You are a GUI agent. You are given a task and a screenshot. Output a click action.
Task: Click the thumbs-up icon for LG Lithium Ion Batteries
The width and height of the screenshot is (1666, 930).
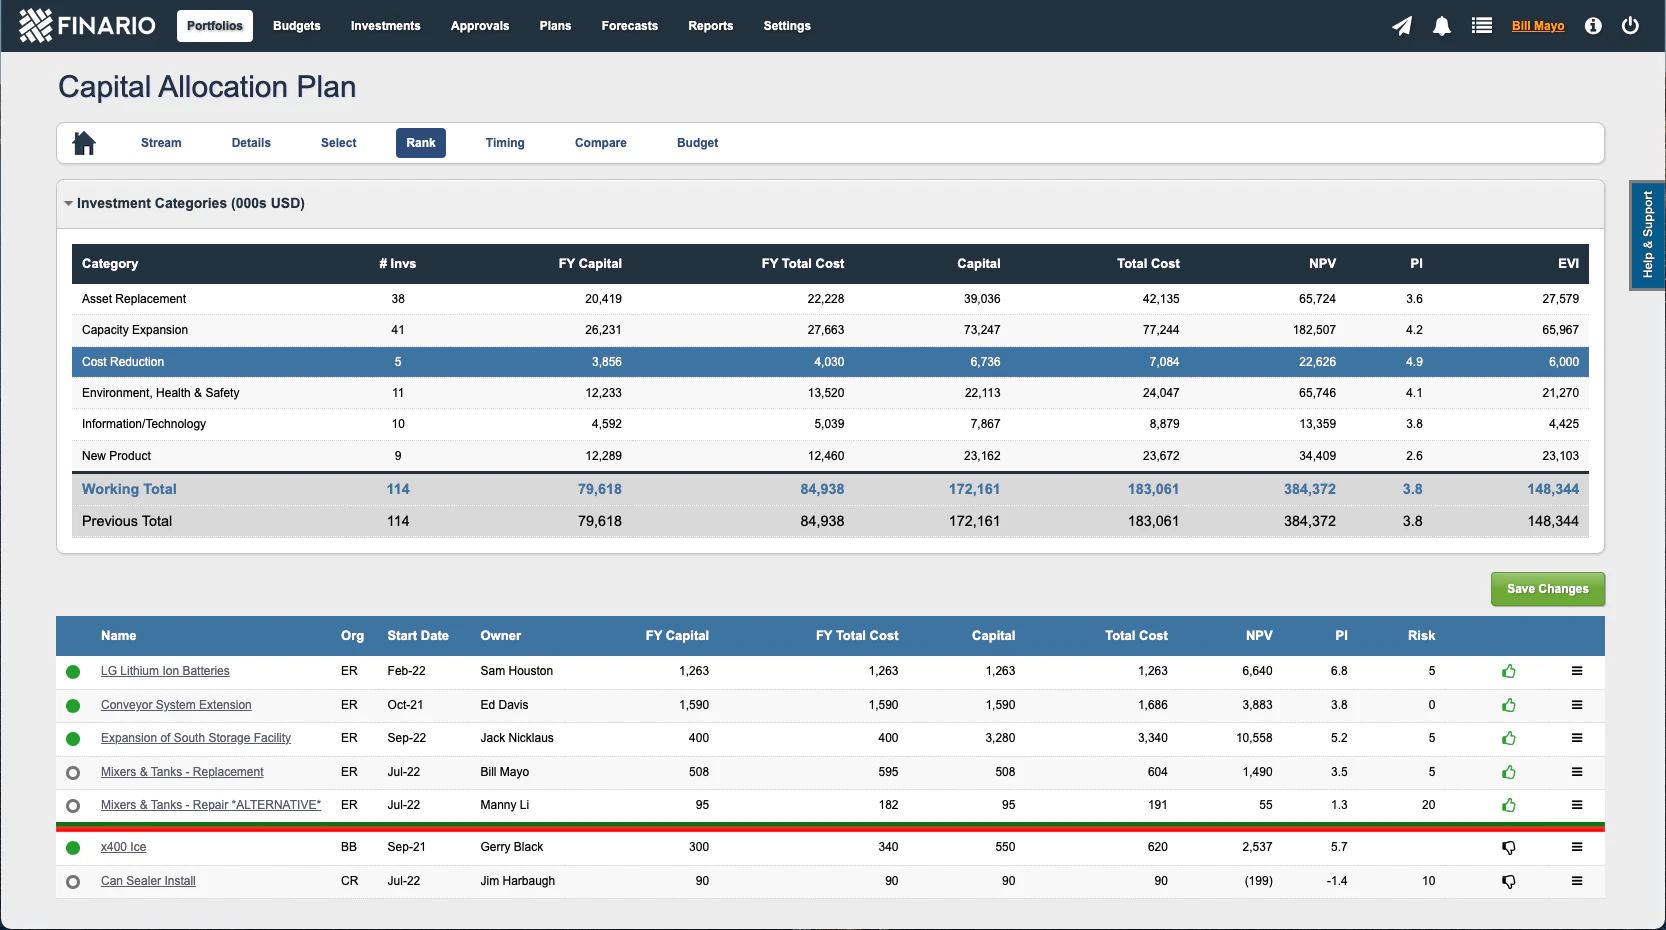pyautogui.click(x=1509, y=671)
